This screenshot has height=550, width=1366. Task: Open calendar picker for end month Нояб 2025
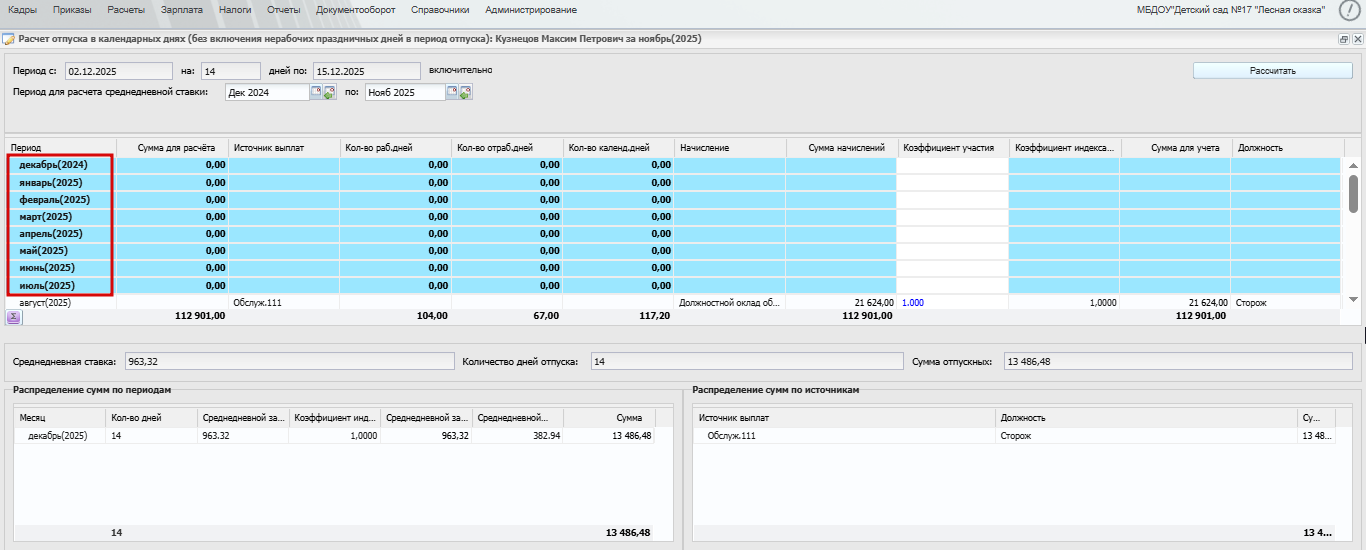click(452, 92)
